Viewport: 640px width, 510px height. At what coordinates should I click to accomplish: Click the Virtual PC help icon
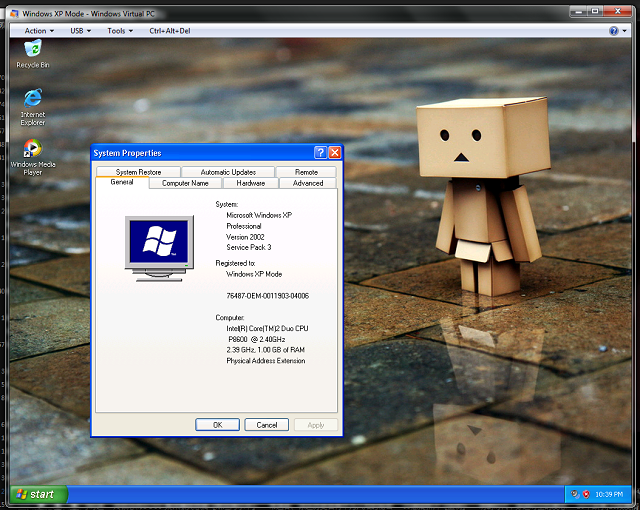pyautogui.click(x=613, y=31)
